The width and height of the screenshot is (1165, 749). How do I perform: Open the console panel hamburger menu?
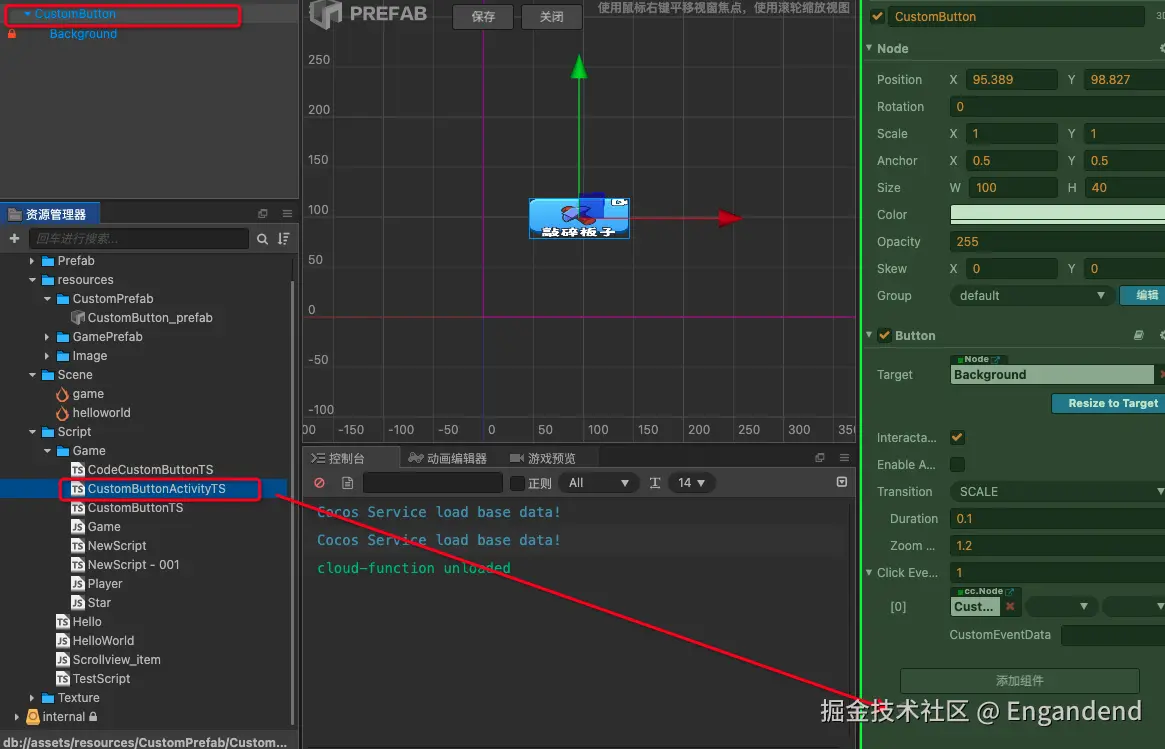(844, 458)
